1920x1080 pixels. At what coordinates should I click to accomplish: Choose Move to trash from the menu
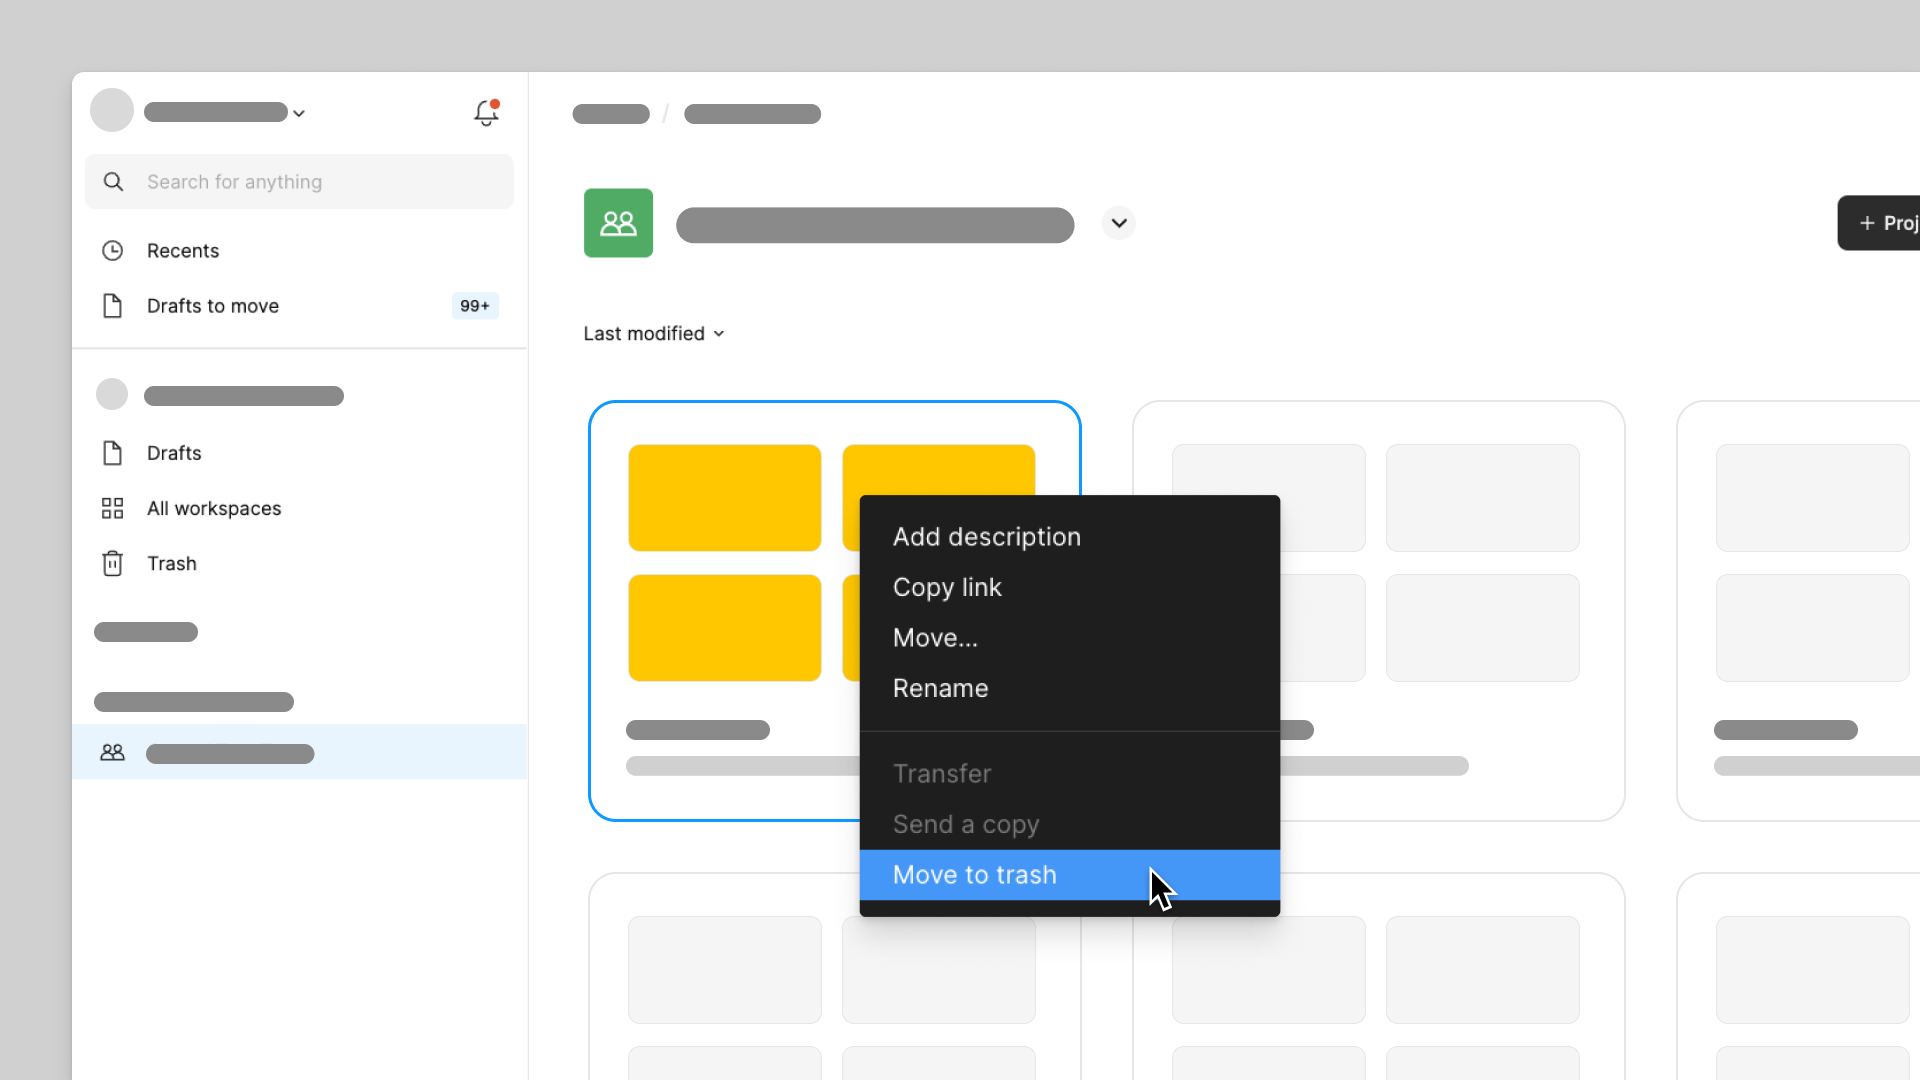tap(974, 874)
